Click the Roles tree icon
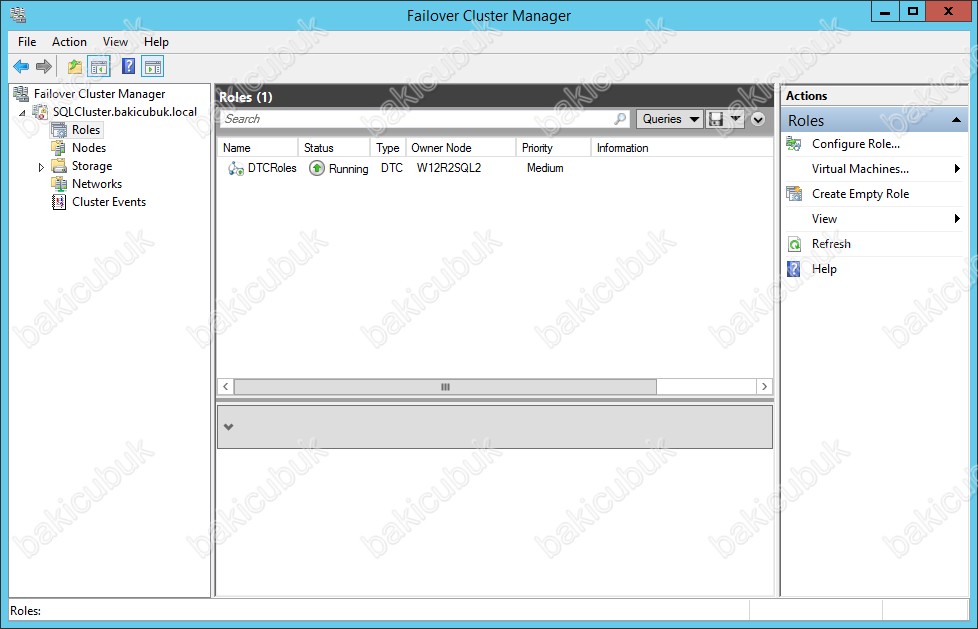Screen dimensions: 978x629 [59, 130]
